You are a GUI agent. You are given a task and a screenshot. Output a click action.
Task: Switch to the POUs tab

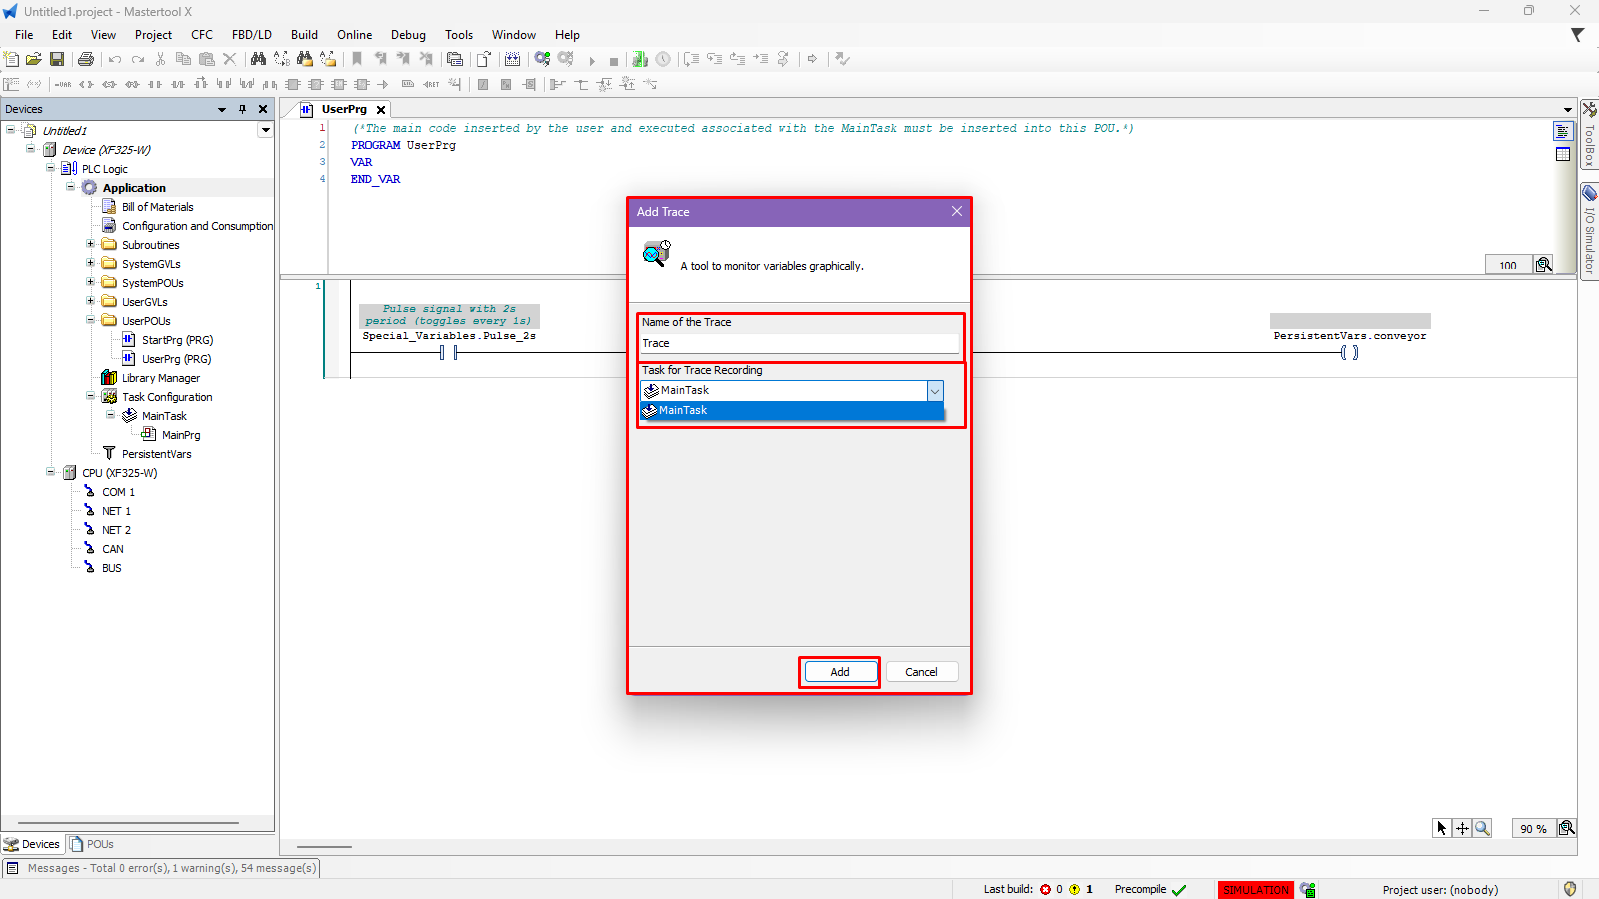coord(92,844)
